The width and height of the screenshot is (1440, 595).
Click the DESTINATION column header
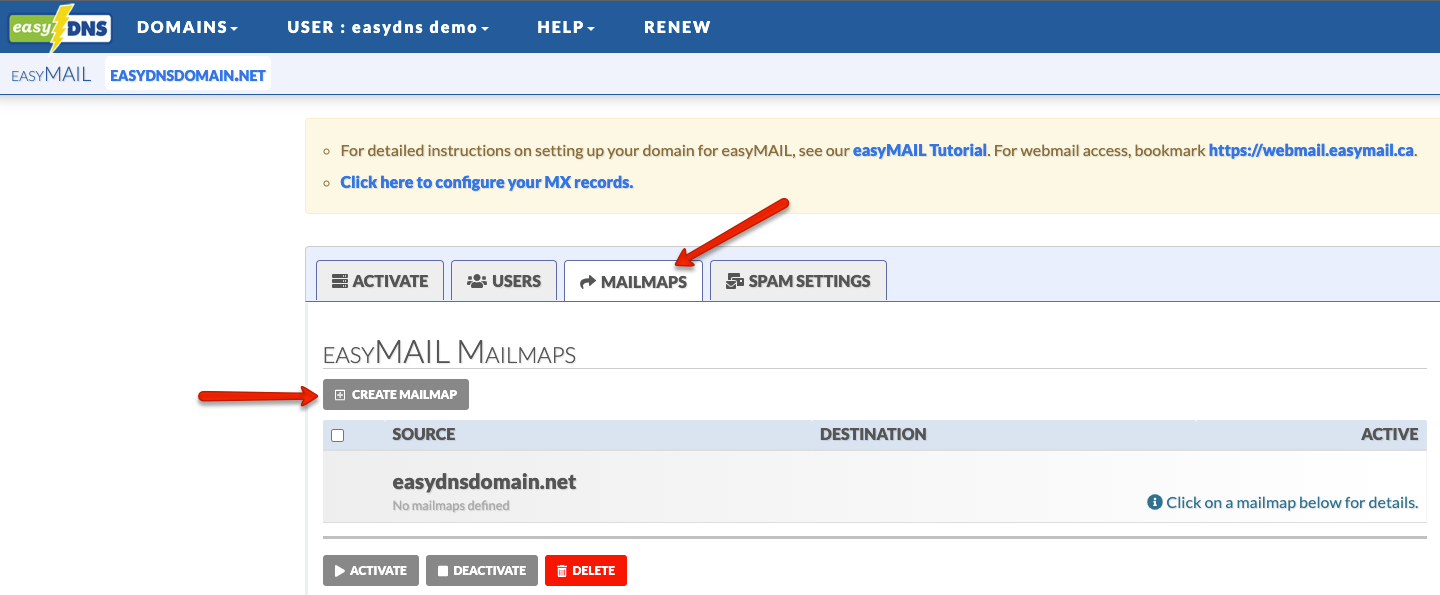tap(873, 435)
